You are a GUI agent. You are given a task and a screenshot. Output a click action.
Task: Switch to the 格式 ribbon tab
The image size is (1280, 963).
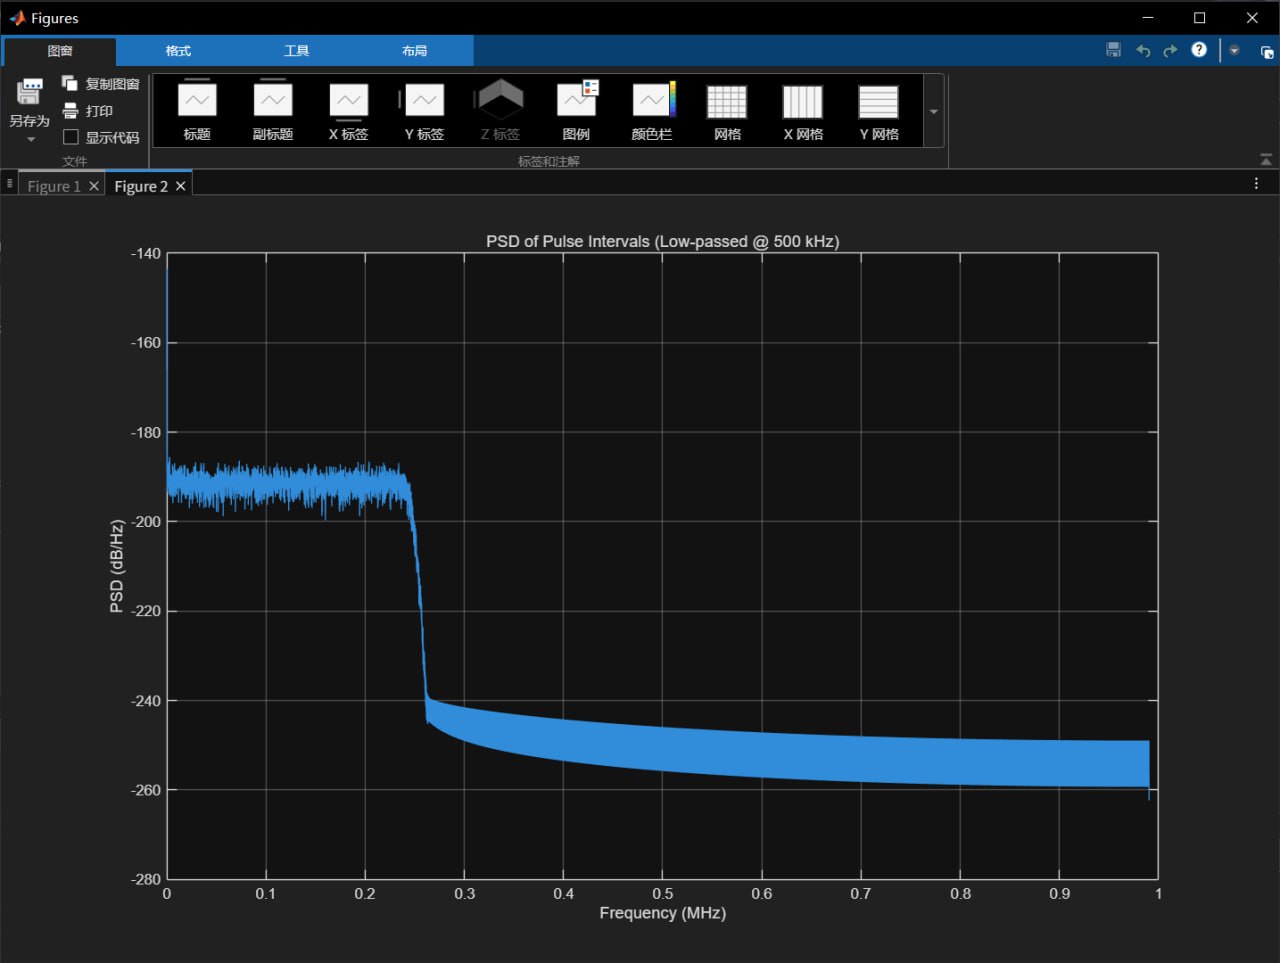(x=178, y=51)
